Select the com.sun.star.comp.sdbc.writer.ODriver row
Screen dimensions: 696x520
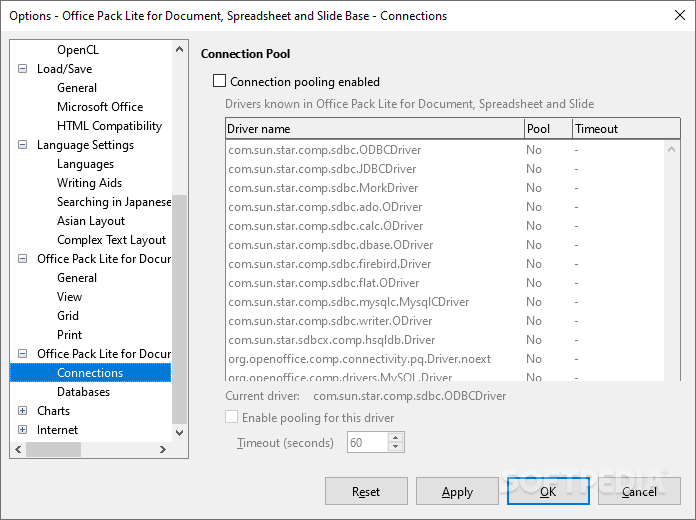(445, 321)
